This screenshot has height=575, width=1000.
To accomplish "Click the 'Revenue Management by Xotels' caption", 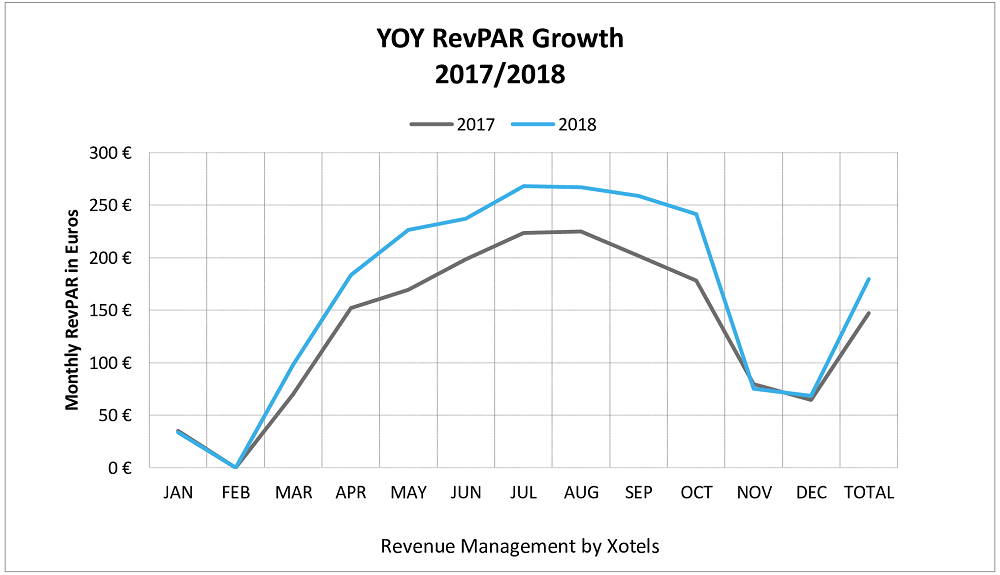I will [520, 546].
